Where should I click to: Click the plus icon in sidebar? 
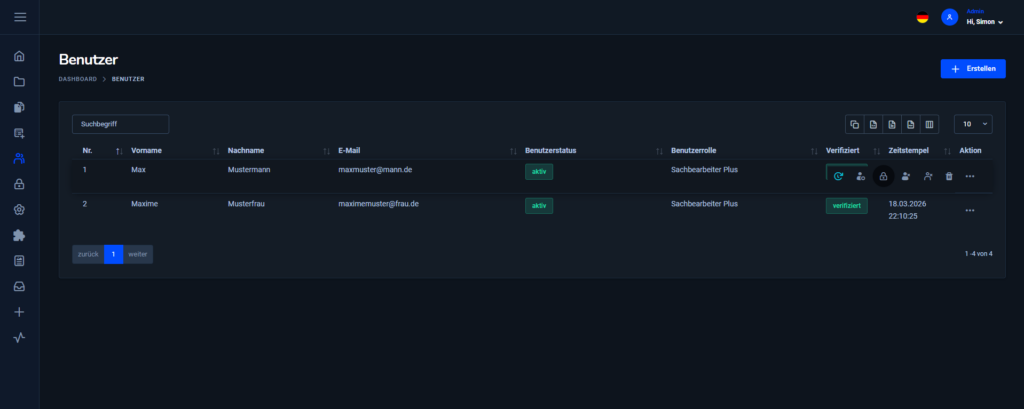[19, 312]
